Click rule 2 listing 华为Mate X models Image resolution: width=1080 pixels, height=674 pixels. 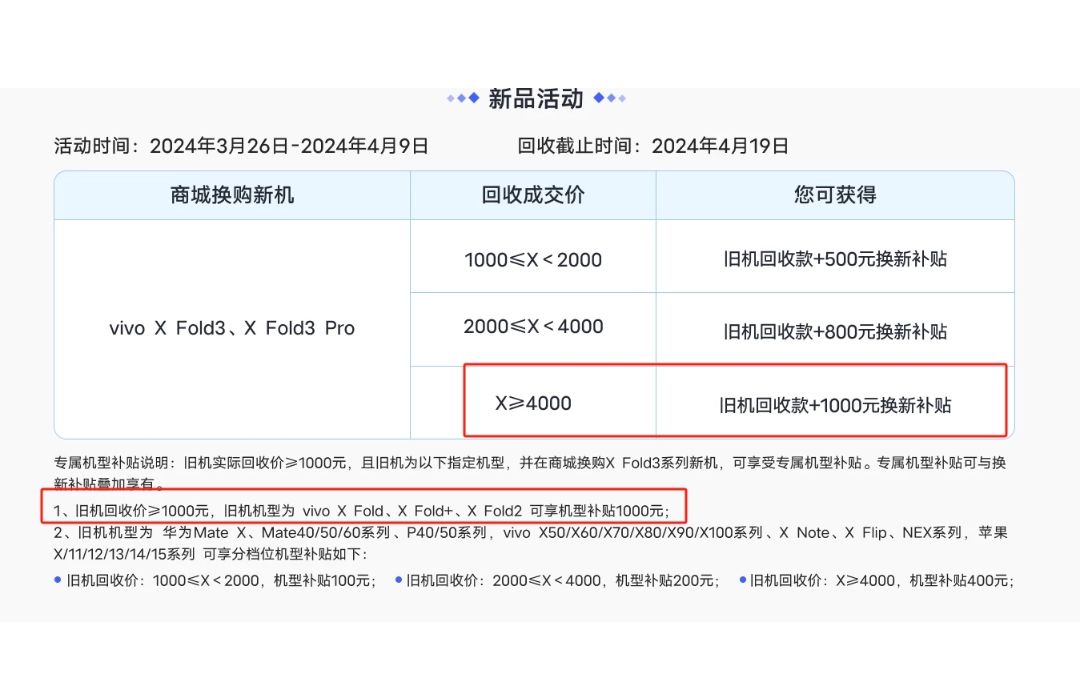530,543
